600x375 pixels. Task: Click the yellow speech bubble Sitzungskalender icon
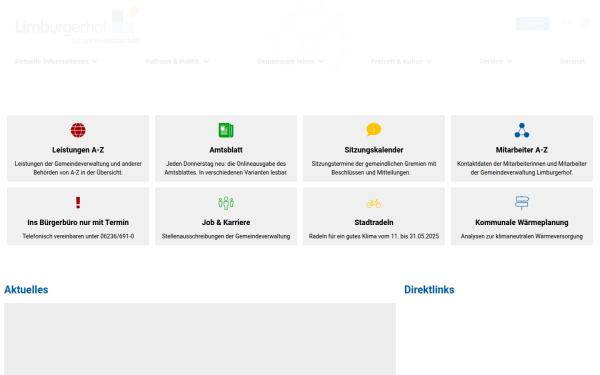click(x=373, y=130)
